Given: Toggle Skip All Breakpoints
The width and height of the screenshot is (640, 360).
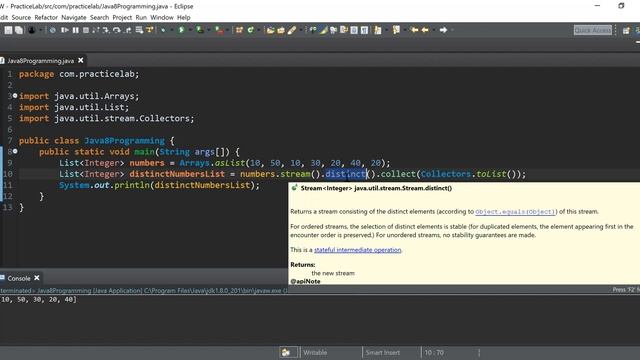Looking at the screenshot, I should (53, 30).
